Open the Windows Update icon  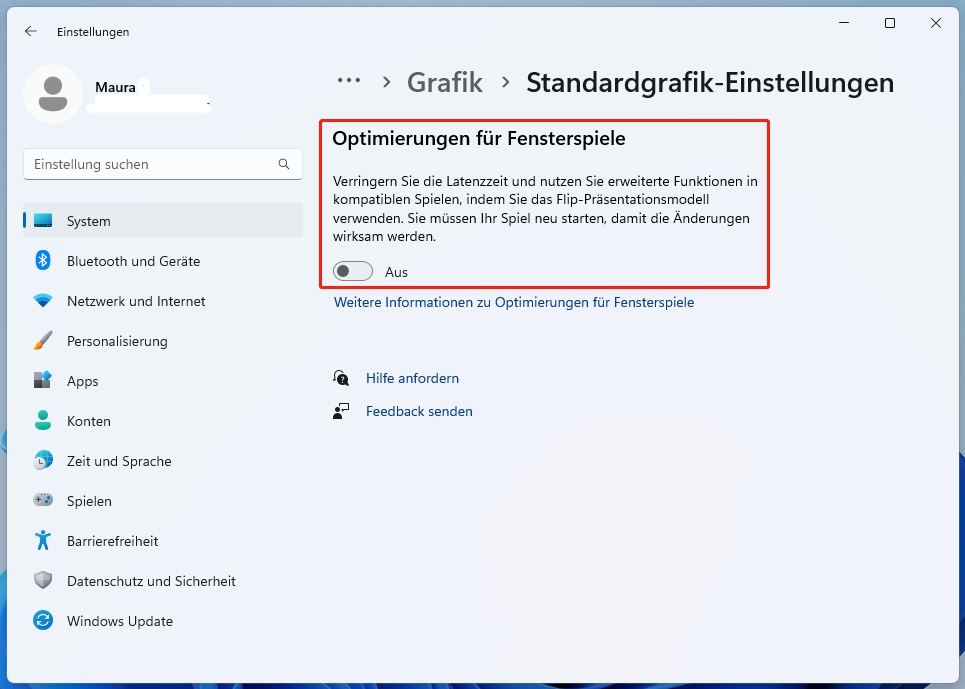pyautogui.click(x=44, y=621)
